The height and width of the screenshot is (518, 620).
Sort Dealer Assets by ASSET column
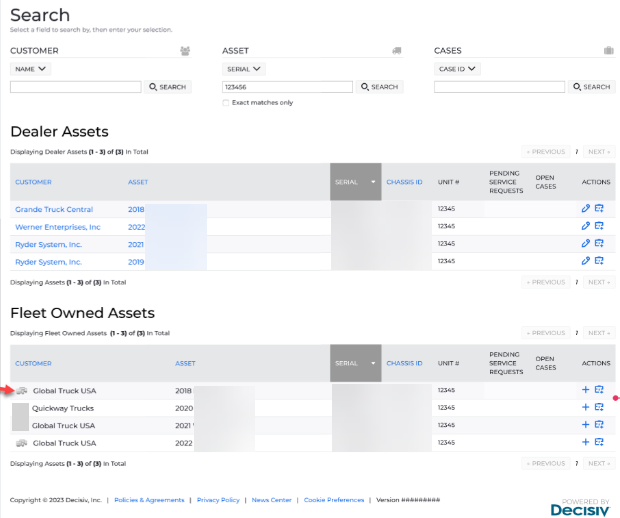(138, 182)
